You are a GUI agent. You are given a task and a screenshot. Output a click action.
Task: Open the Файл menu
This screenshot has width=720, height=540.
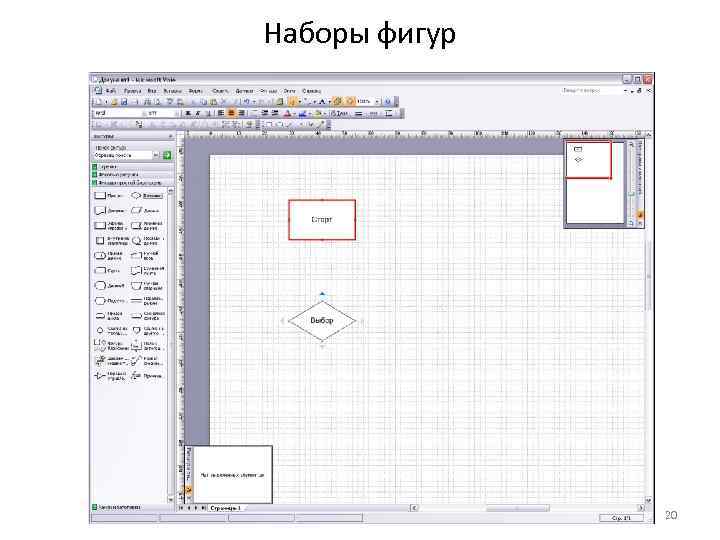[x=111, y=91]
